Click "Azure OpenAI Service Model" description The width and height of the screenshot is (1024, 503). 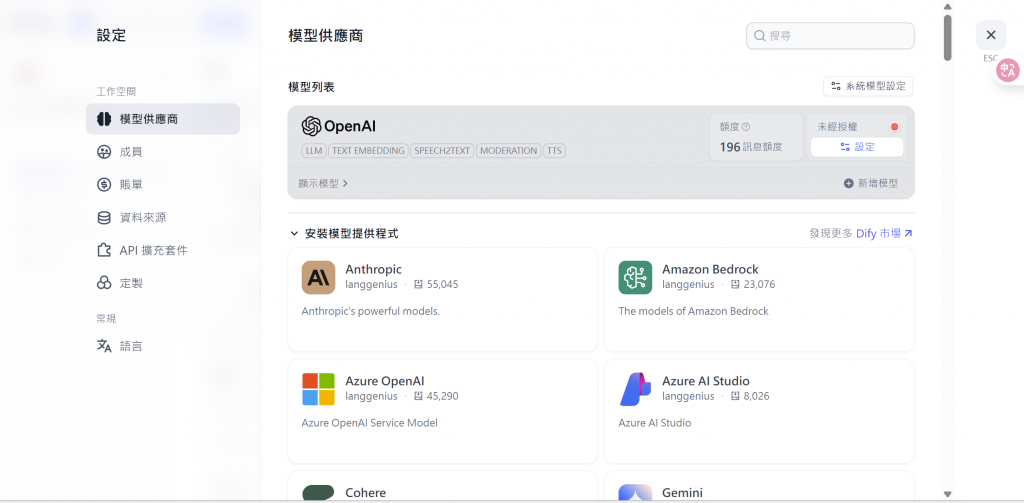pos(370,423)
